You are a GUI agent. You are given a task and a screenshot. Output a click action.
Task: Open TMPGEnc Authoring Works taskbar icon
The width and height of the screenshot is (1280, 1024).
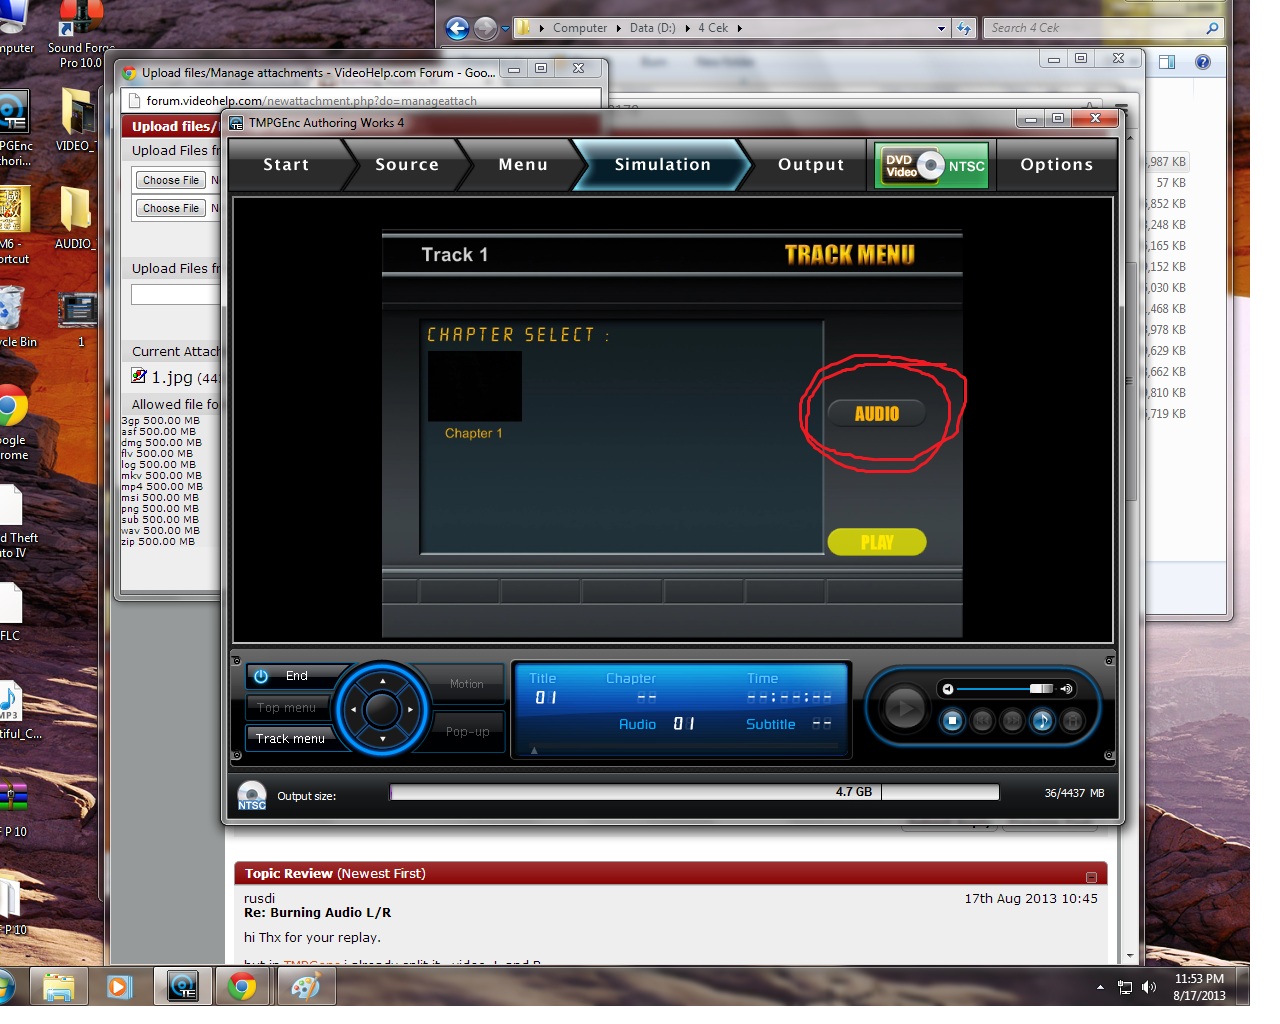point(183,988)
